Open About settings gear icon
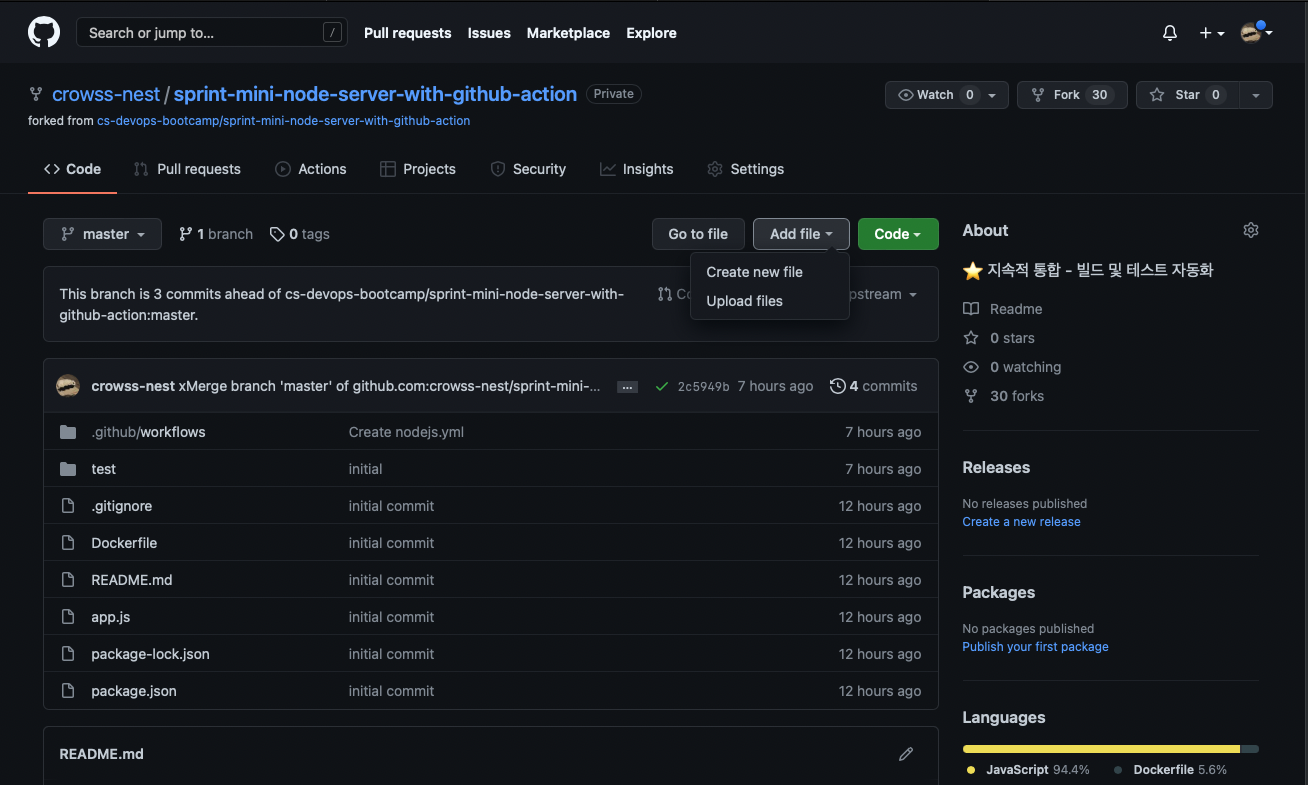 tap(1251, 230)
